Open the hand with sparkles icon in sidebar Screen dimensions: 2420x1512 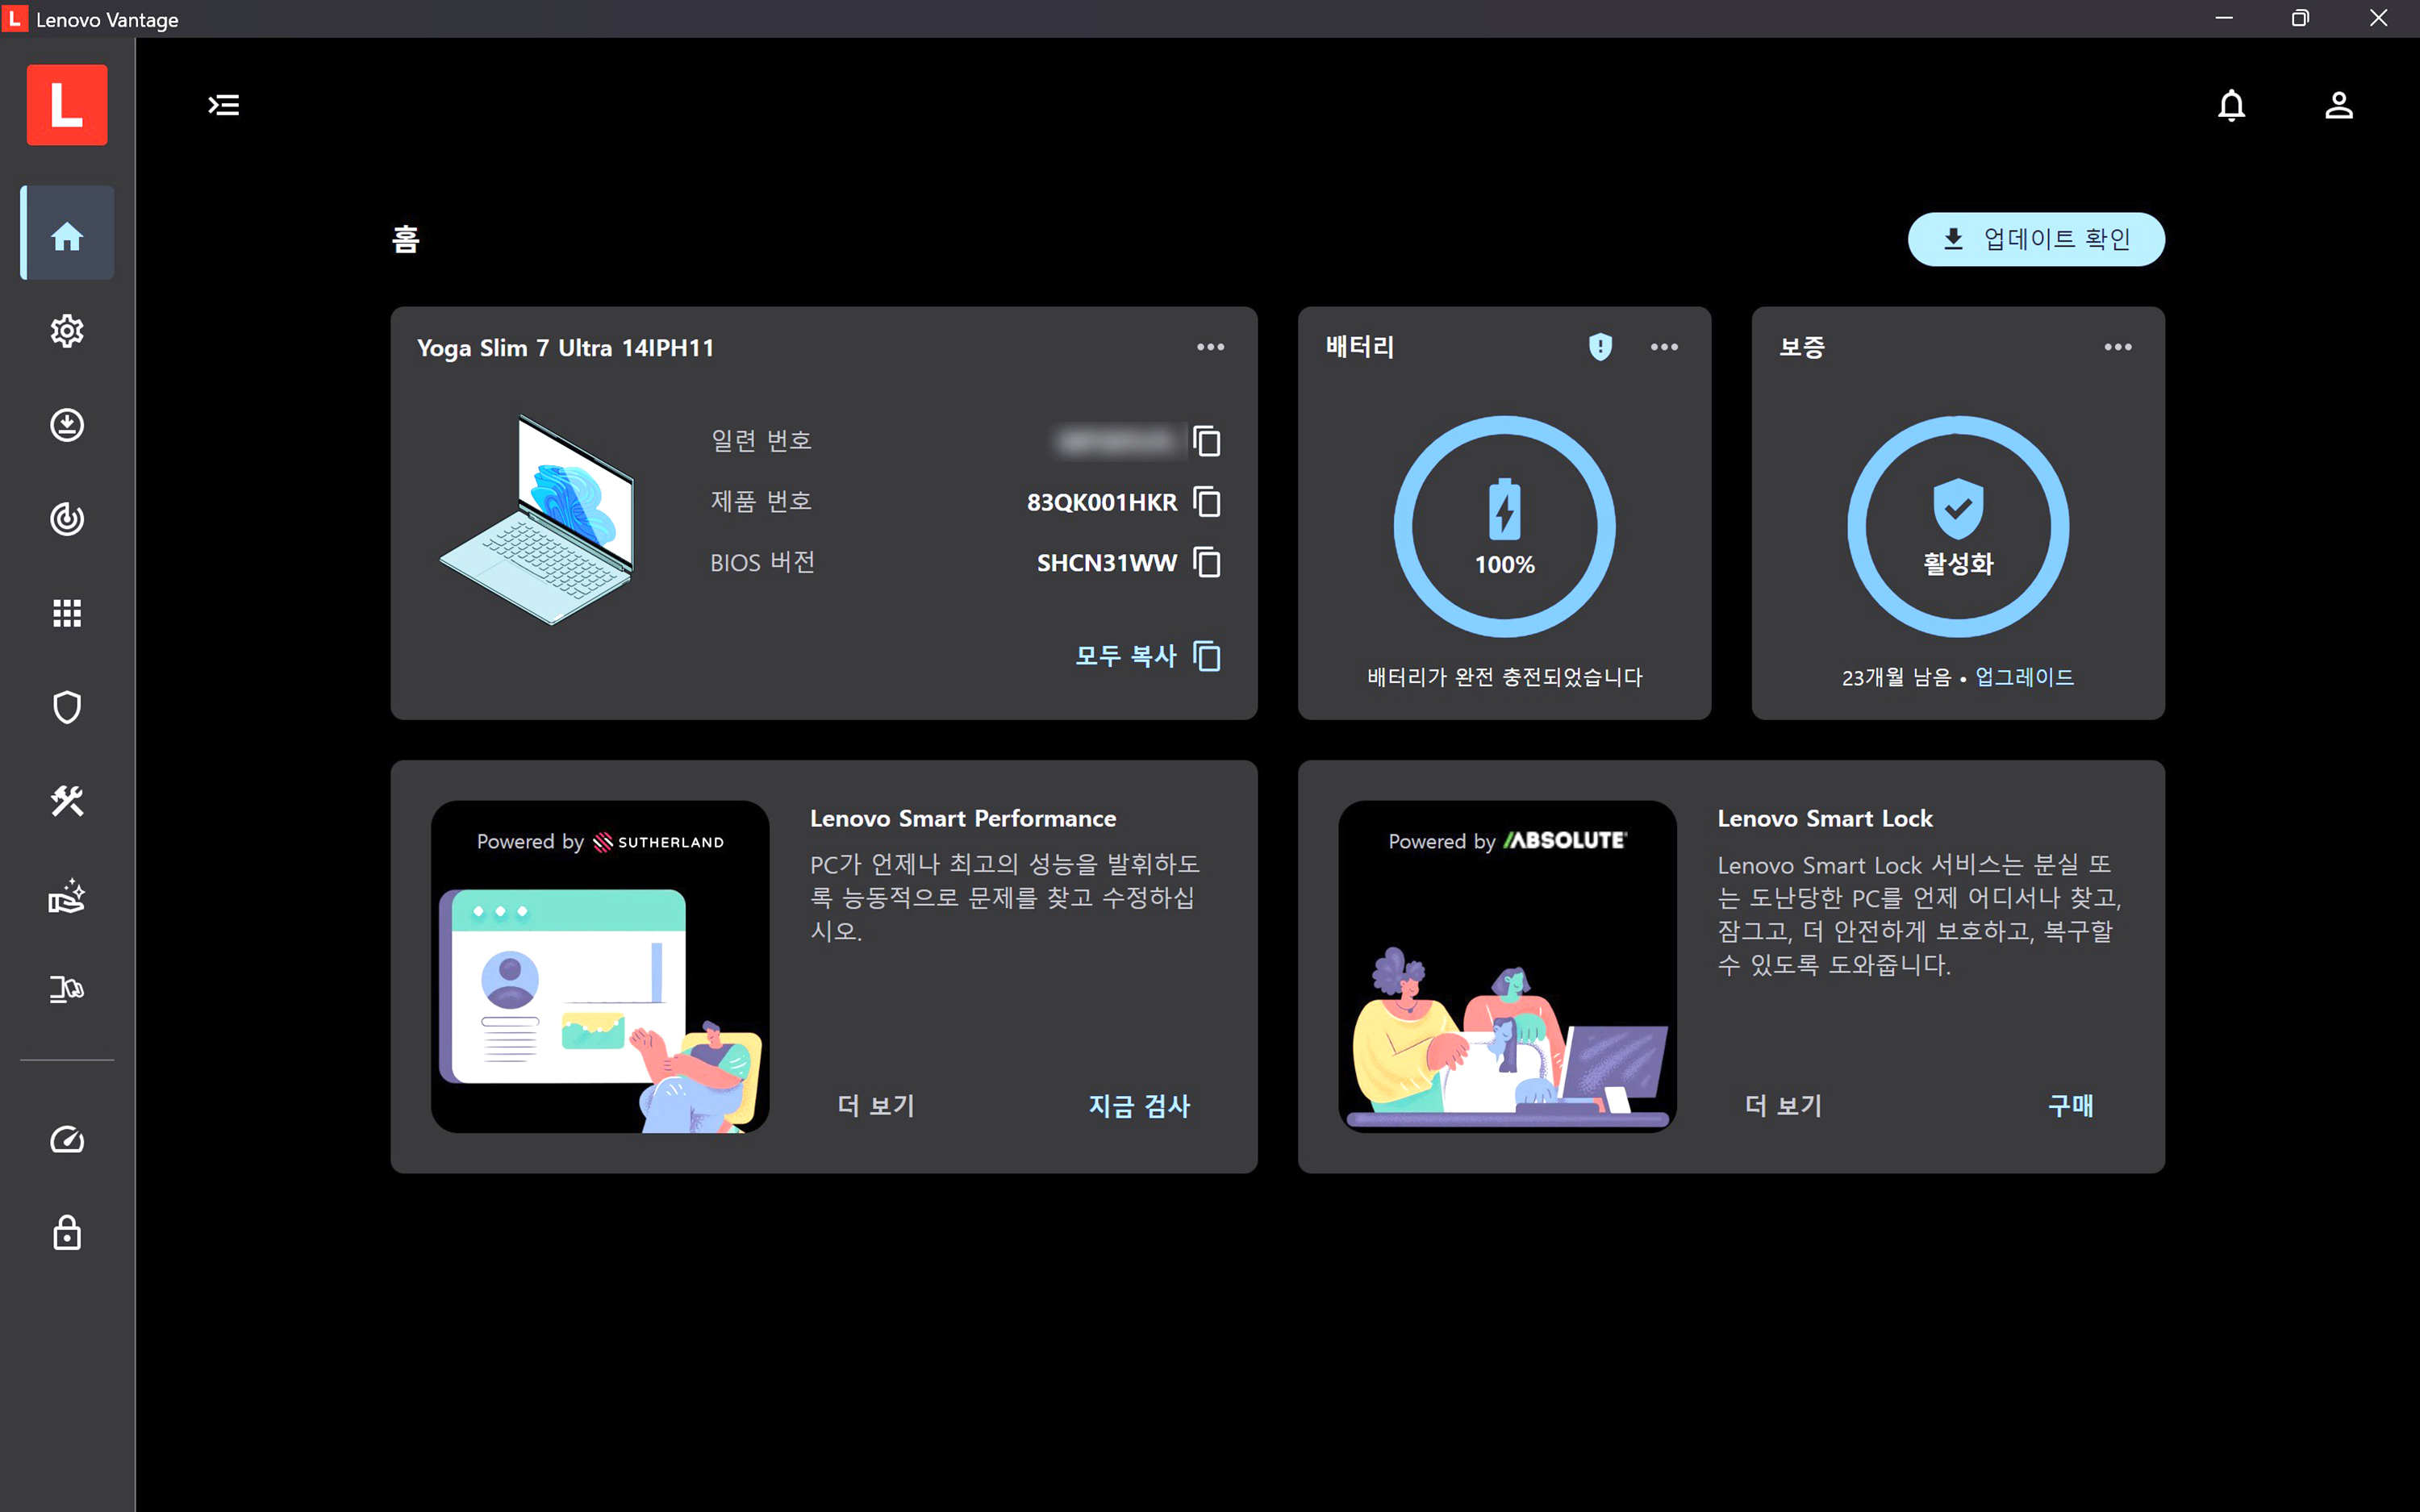pos(67,895)
